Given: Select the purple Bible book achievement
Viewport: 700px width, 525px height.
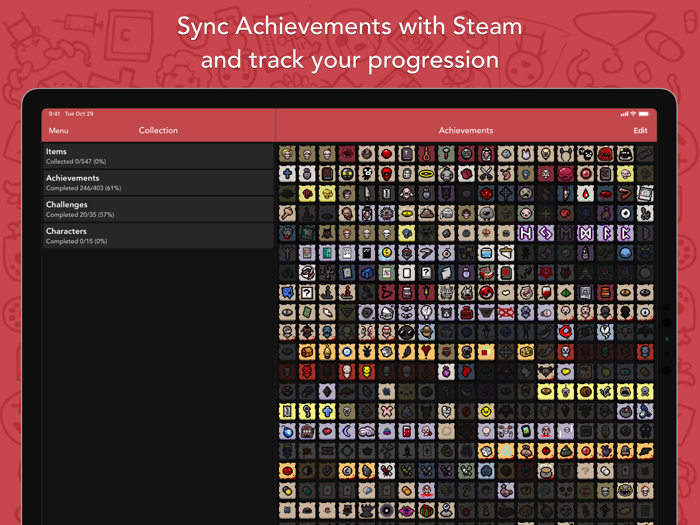Looking at the screenshot, I should [407, 154].
